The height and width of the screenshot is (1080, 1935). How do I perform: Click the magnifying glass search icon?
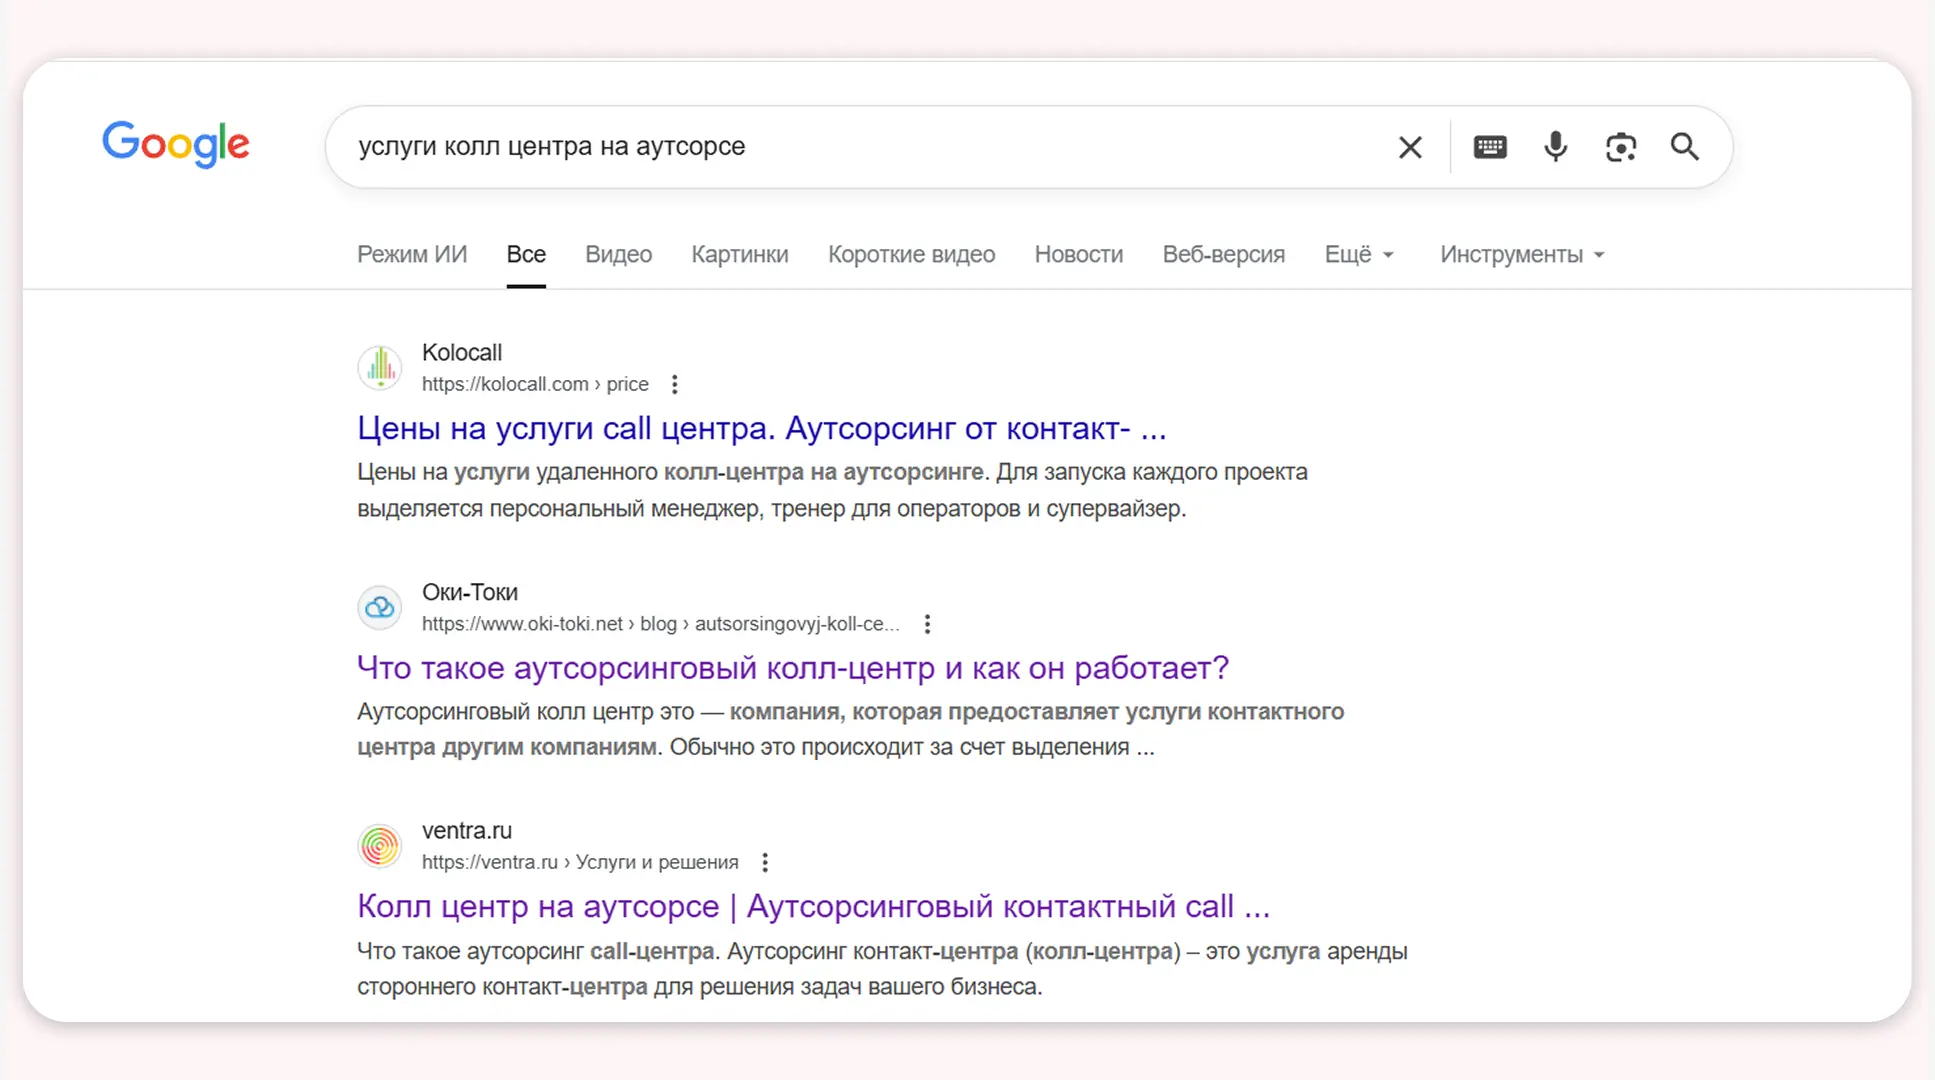[x=1685, y=146]
